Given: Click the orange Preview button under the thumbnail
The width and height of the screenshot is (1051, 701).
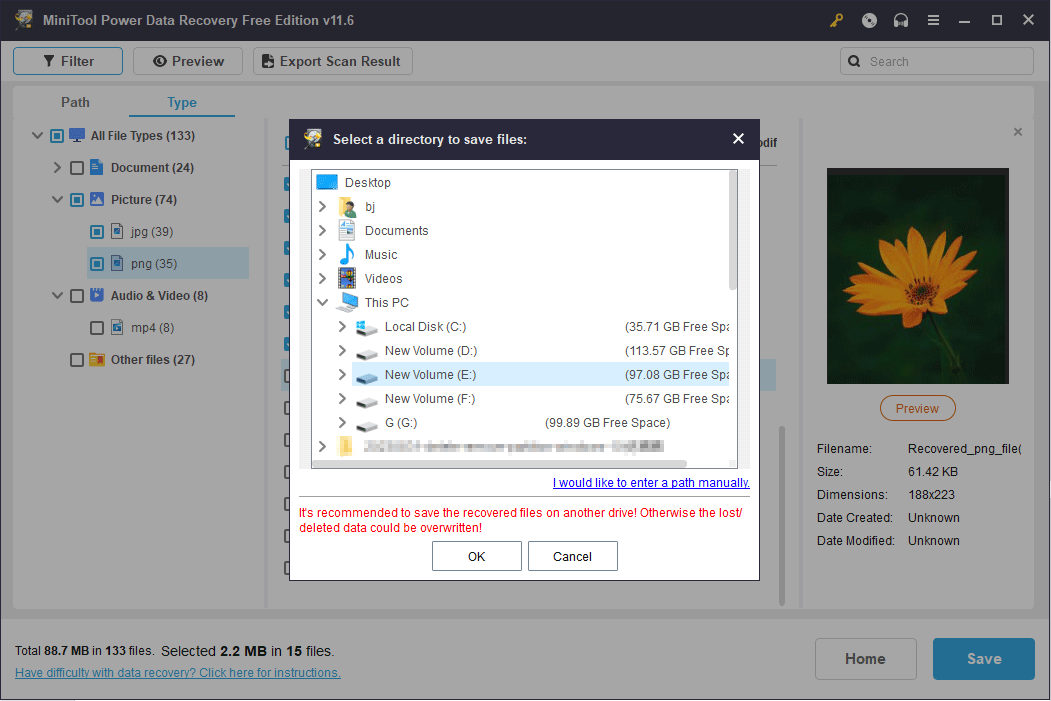Looking at the screenshot, I should click(917, 408).
